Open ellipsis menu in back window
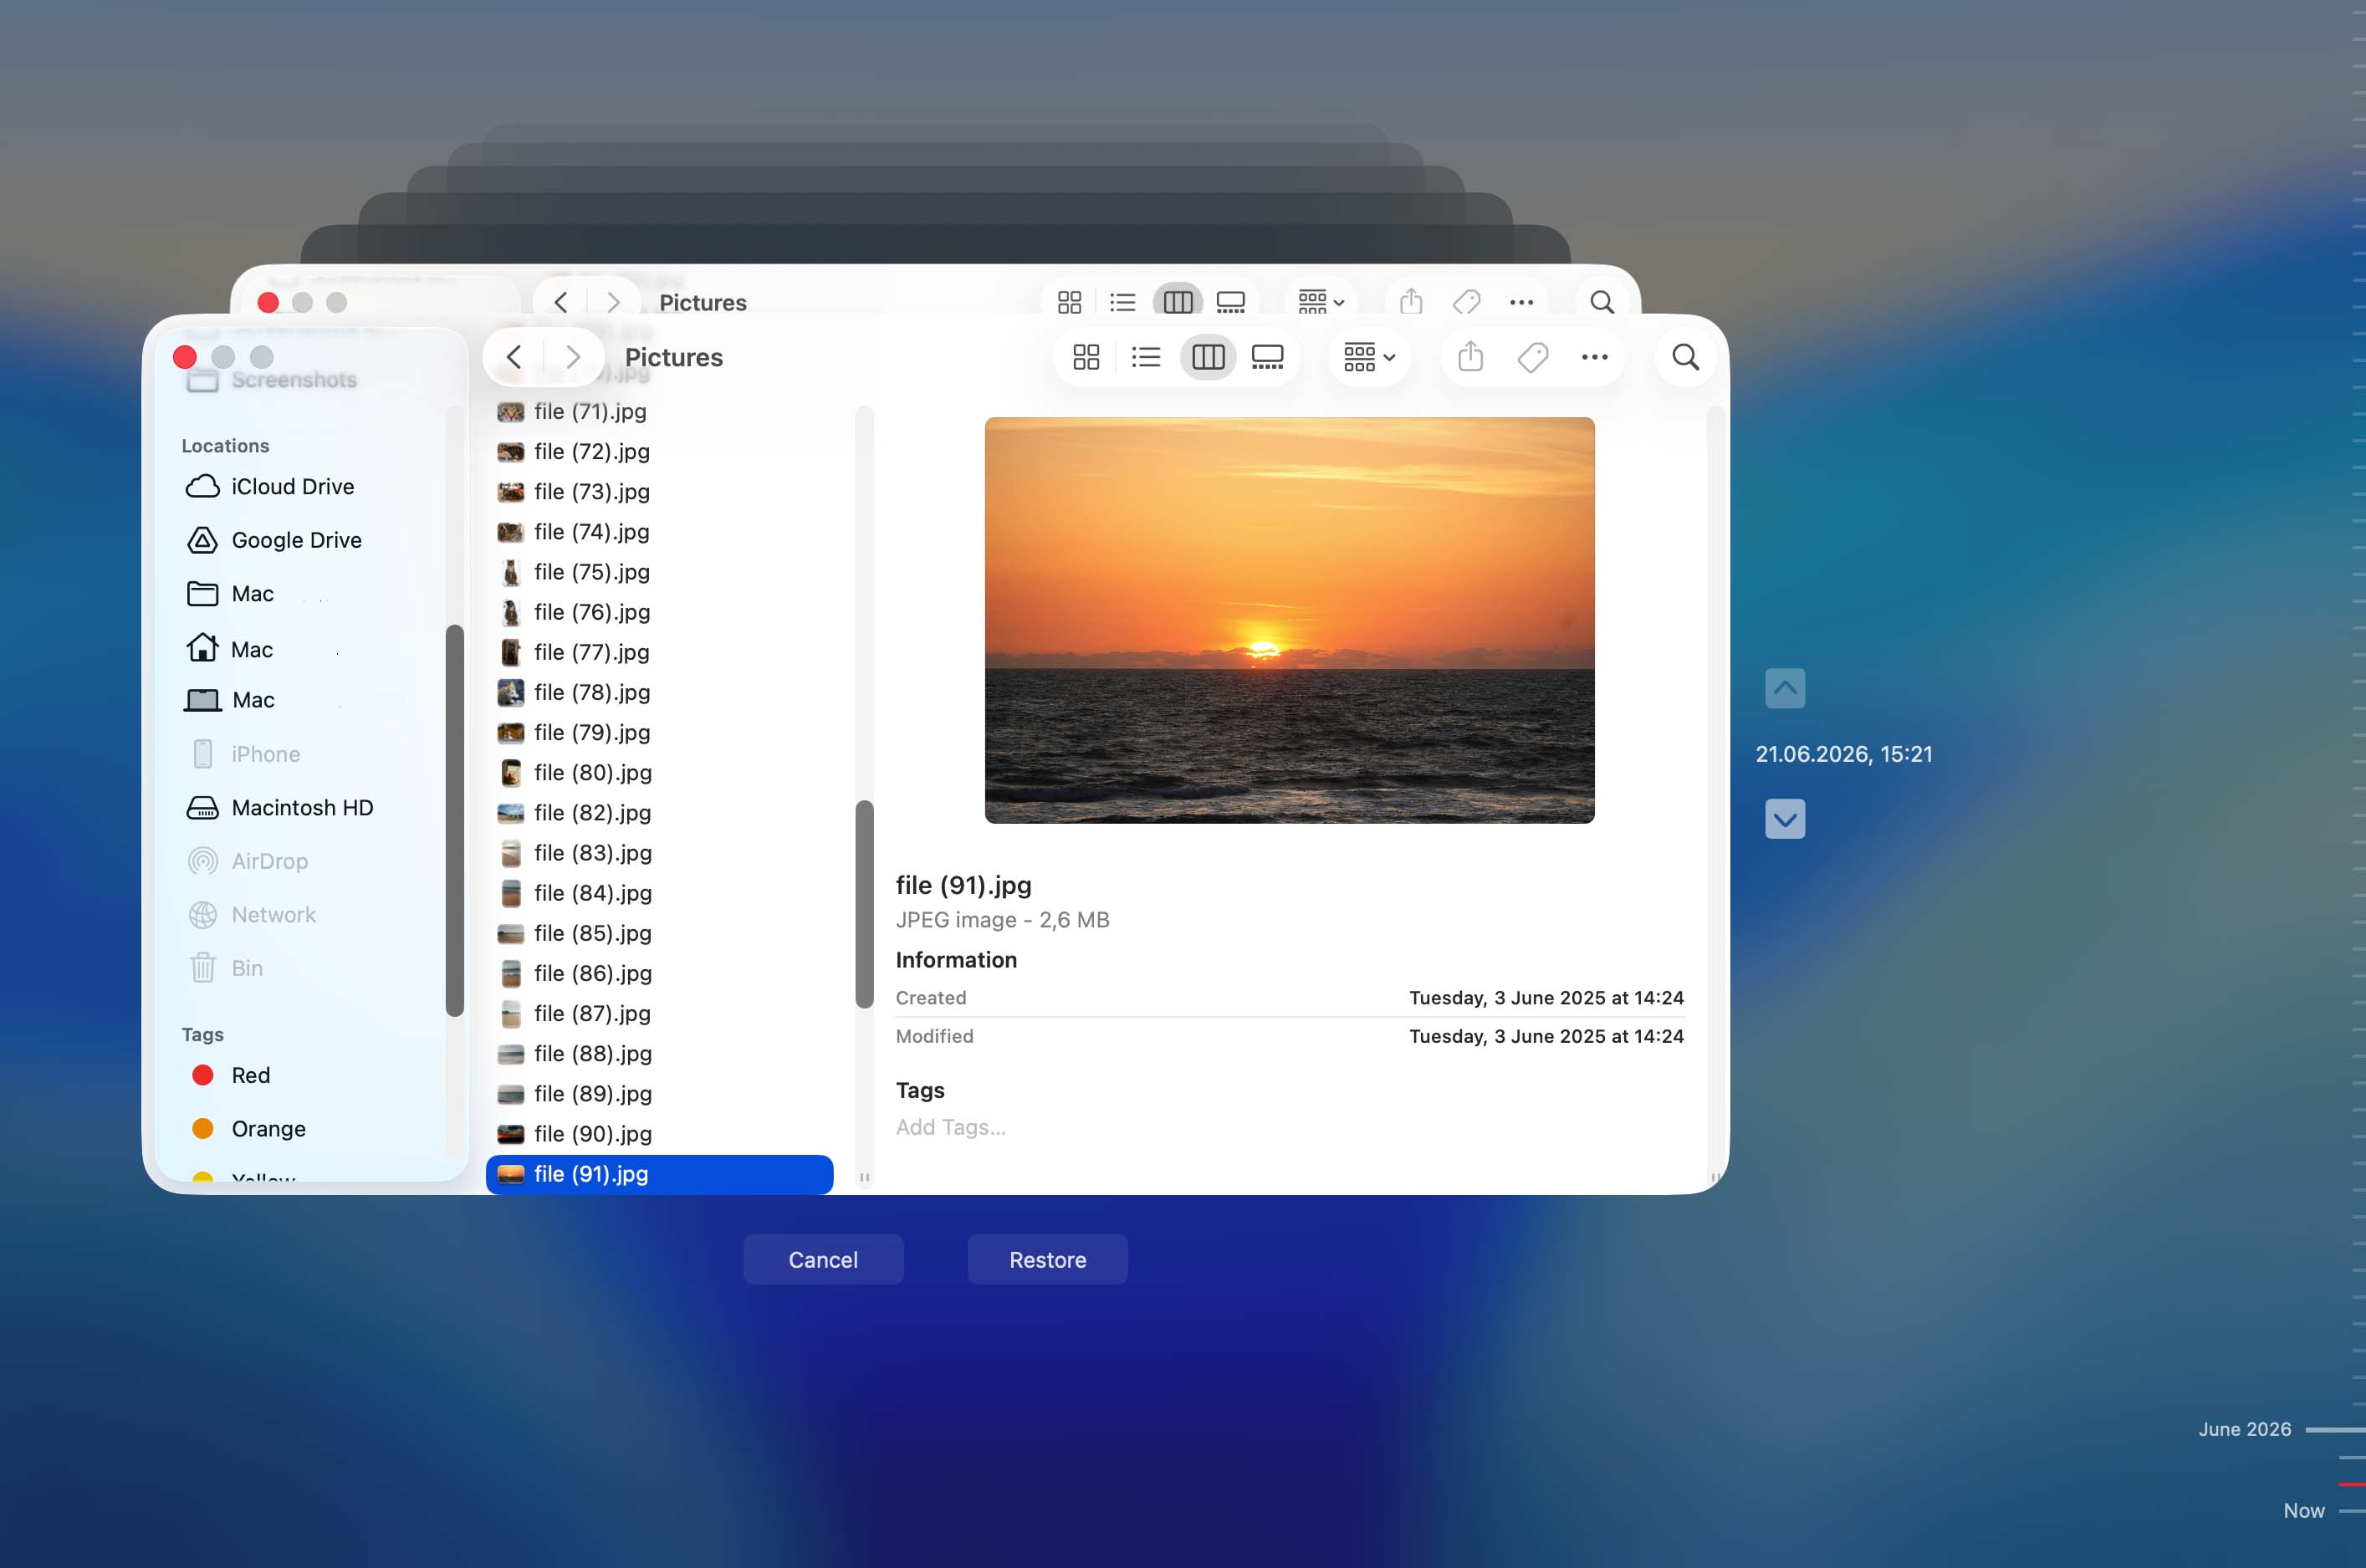2366x1568 pixels. click(1521, 302)
